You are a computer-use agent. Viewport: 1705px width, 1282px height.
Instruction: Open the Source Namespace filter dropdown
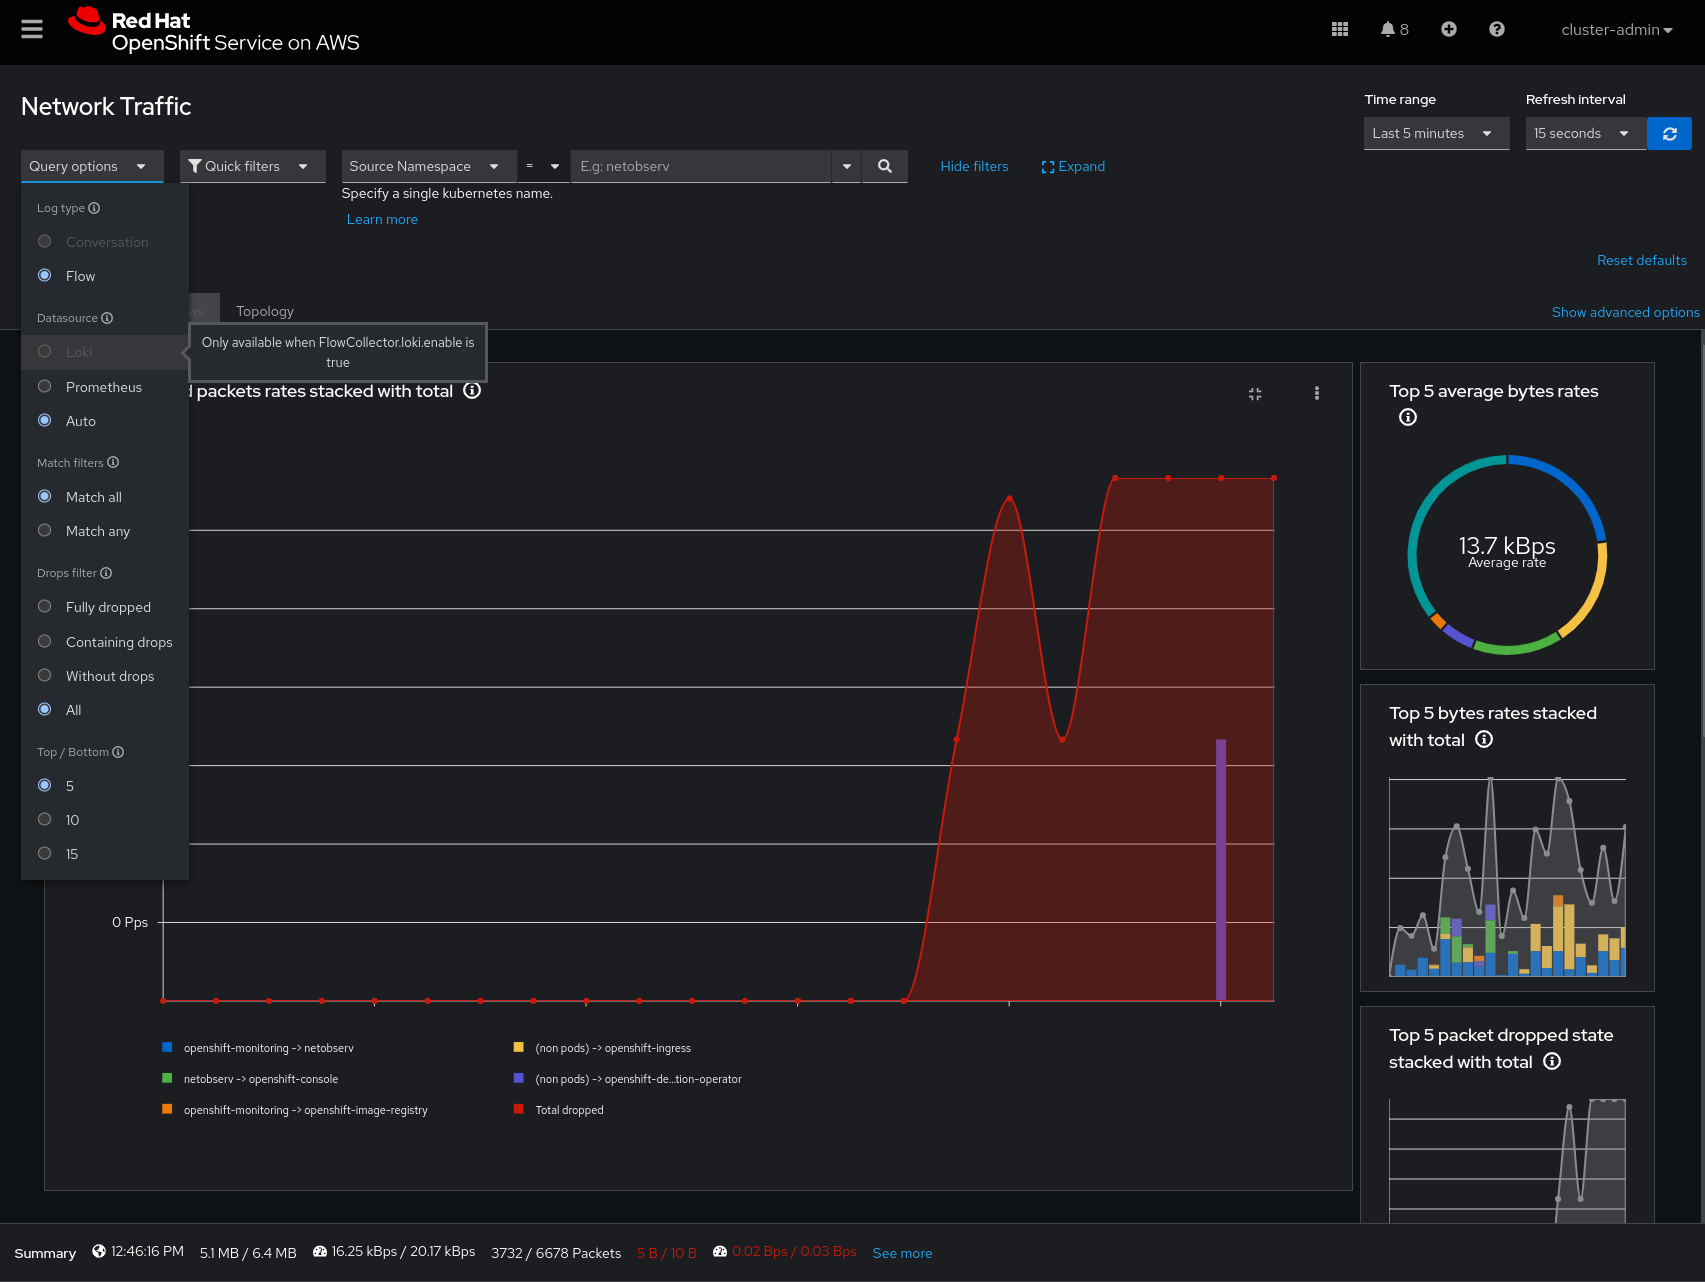(x=427, y=166)
